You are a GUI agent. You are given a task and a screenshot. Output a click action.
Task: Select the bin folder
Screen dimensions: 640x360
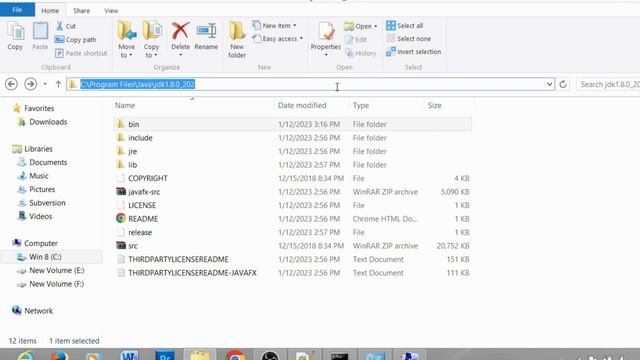pos(292,124)
